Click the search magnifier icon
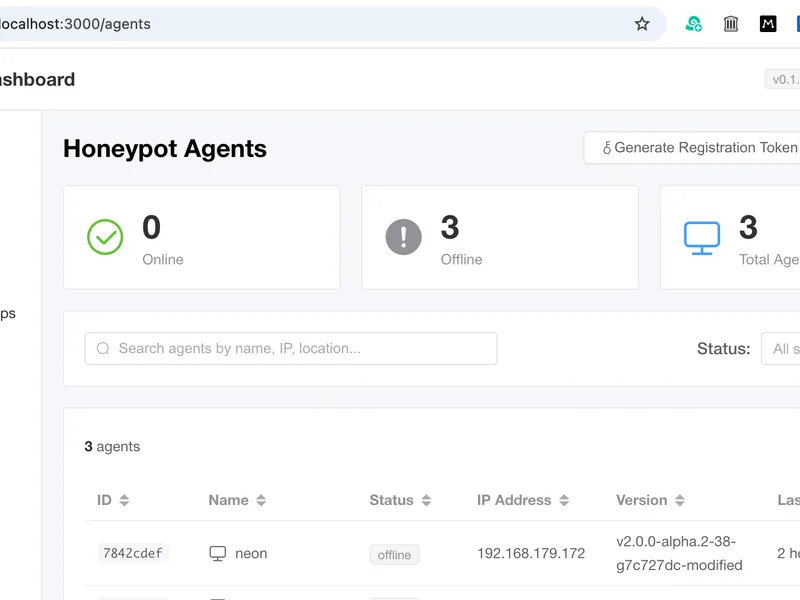Screen dimensions: 800x600 [x=103, y=348]
